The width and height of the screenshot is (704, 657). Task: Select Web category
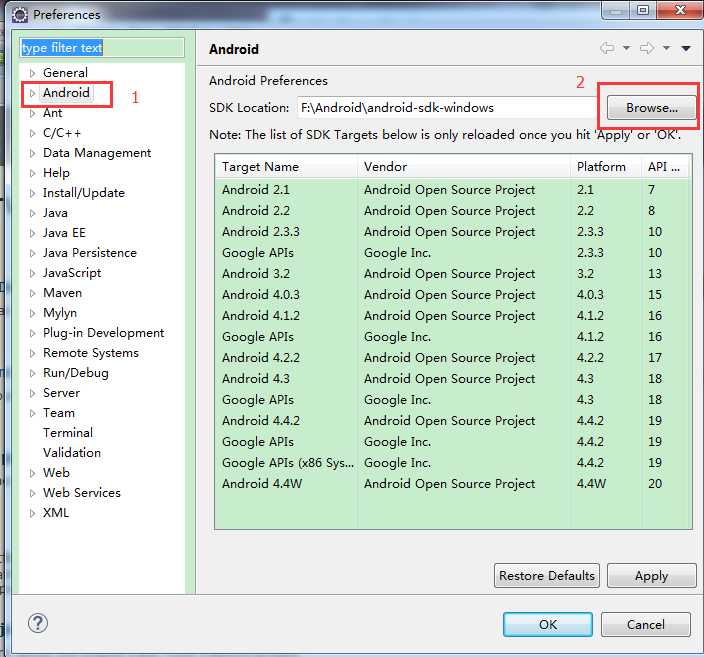pos(56,473)
